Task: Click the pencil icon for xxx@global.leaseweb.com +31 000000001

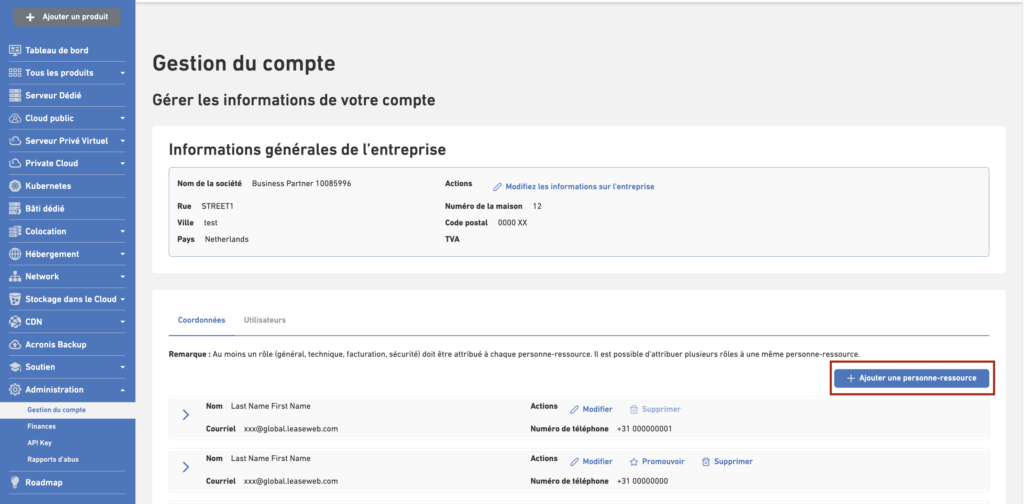Action: coord(575,409)
